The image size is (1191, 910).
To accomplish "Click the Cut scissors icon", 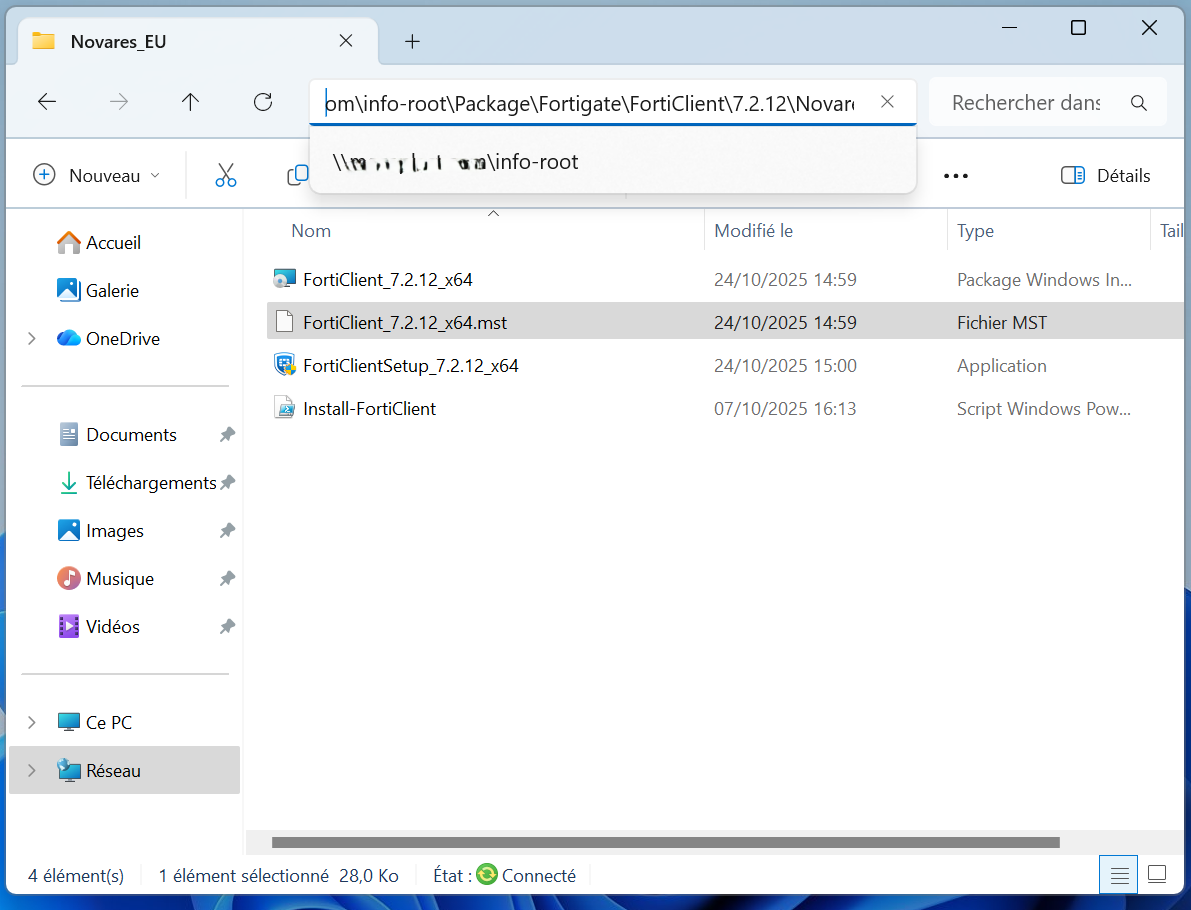I will (225, 175).
